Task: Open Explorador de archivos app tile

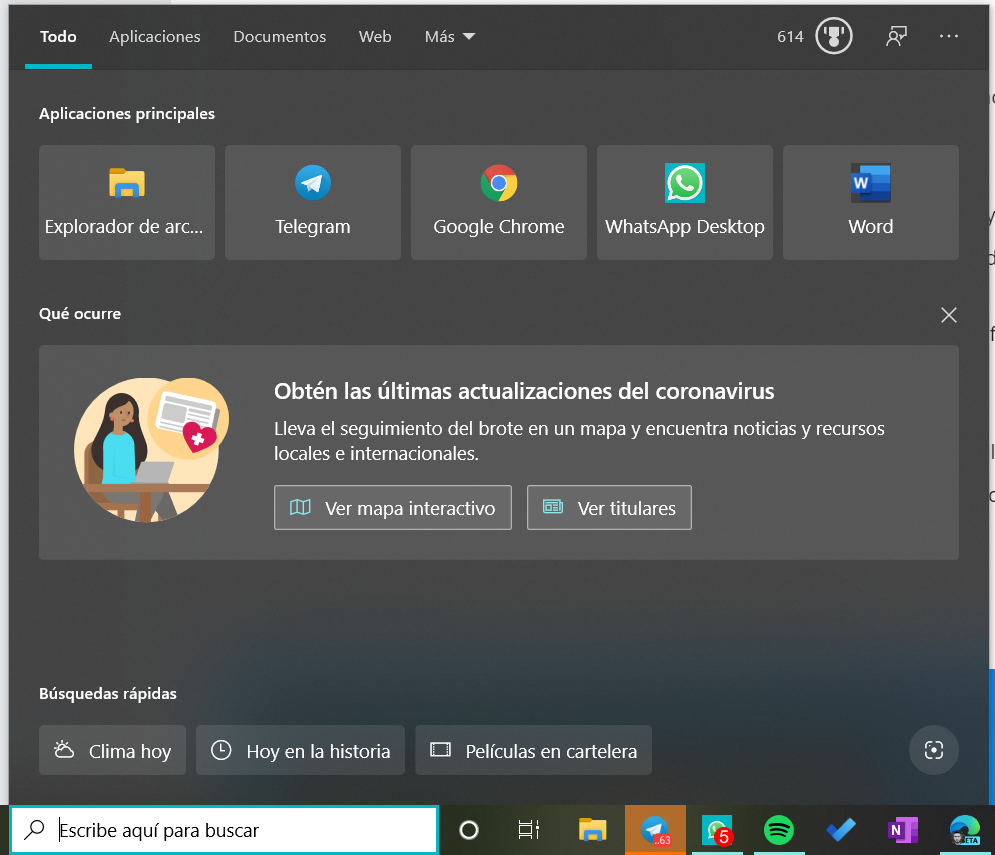Action: coord(127,202)
